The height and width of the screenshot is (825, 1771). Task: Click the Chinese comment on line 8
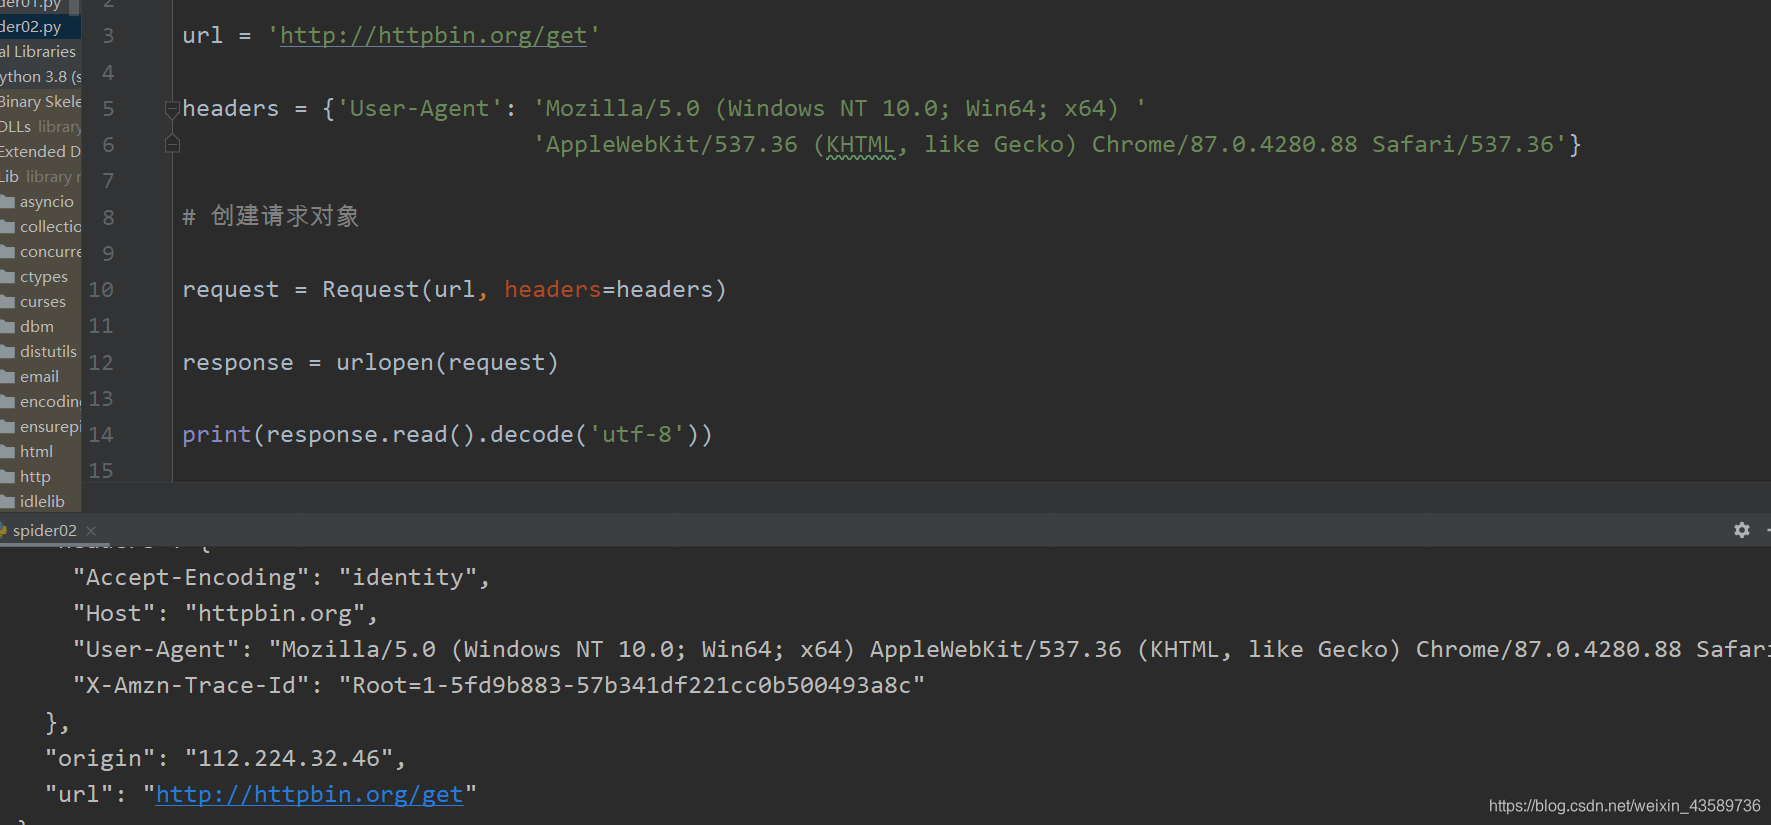click(x=270, y=217)
